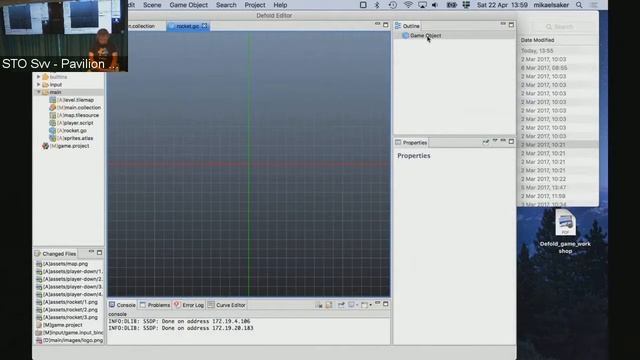Open the Search menu

226,5
